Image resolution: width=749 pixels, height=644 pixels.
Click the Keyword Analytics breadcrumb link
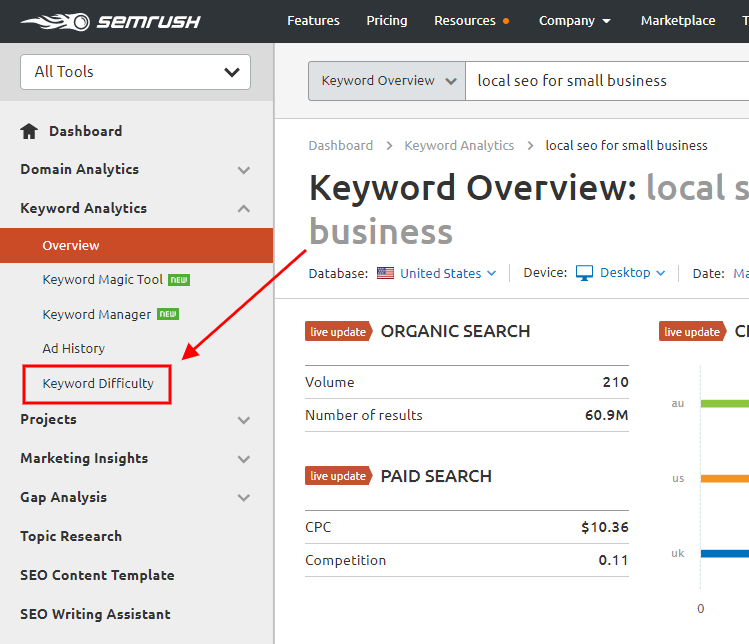(459, 146)
